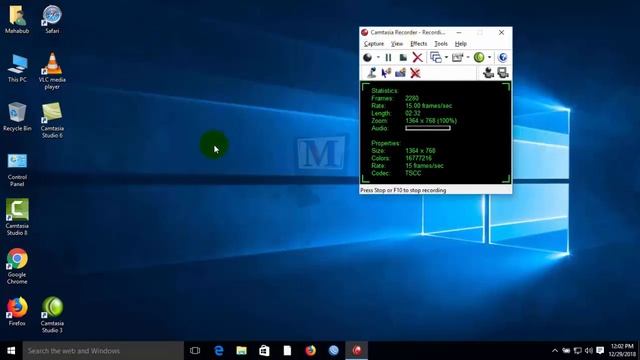Open the Windows Start menu

click(11, 351)
